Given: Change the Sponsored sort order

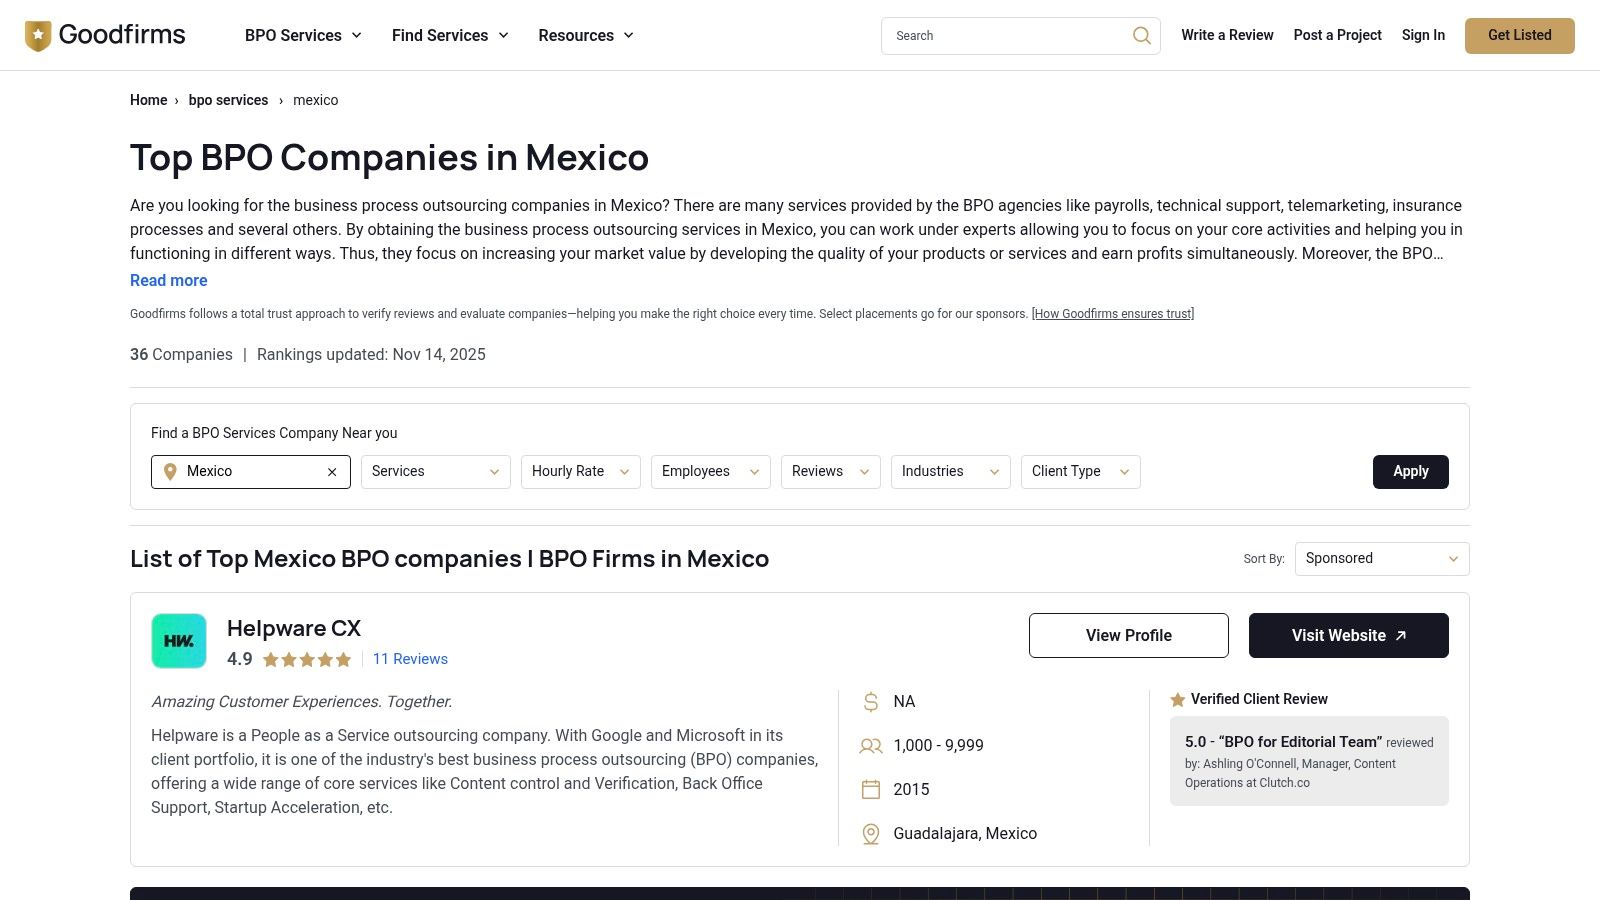Looking at the screenshot, I should 1381,558.
